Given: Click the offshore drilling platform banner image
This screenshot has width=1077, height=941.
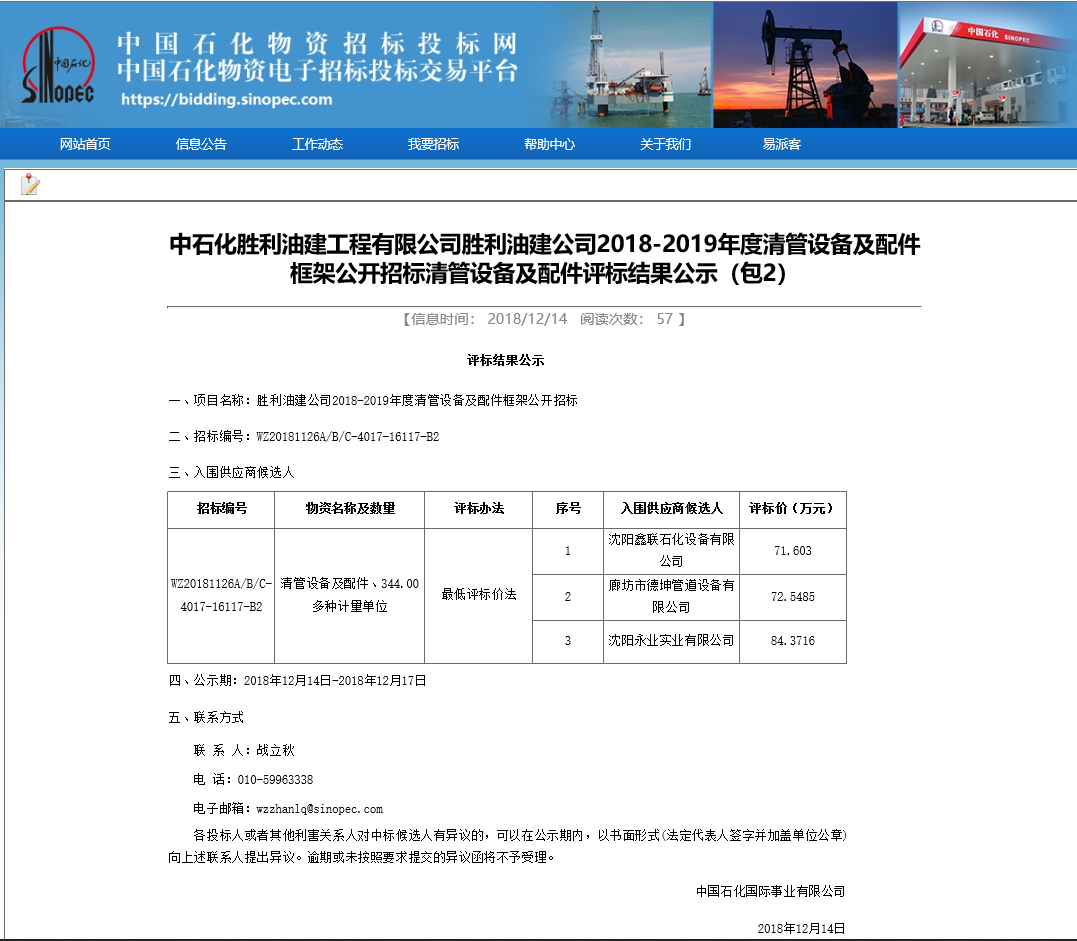Looking at the screenshot, I should (x=631, y=65).
